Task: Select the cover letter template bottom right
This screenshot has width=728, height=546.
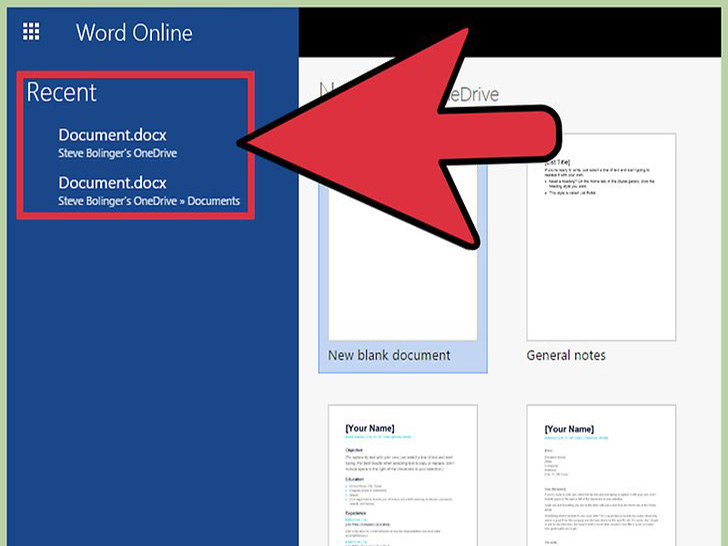Action: 601,475
